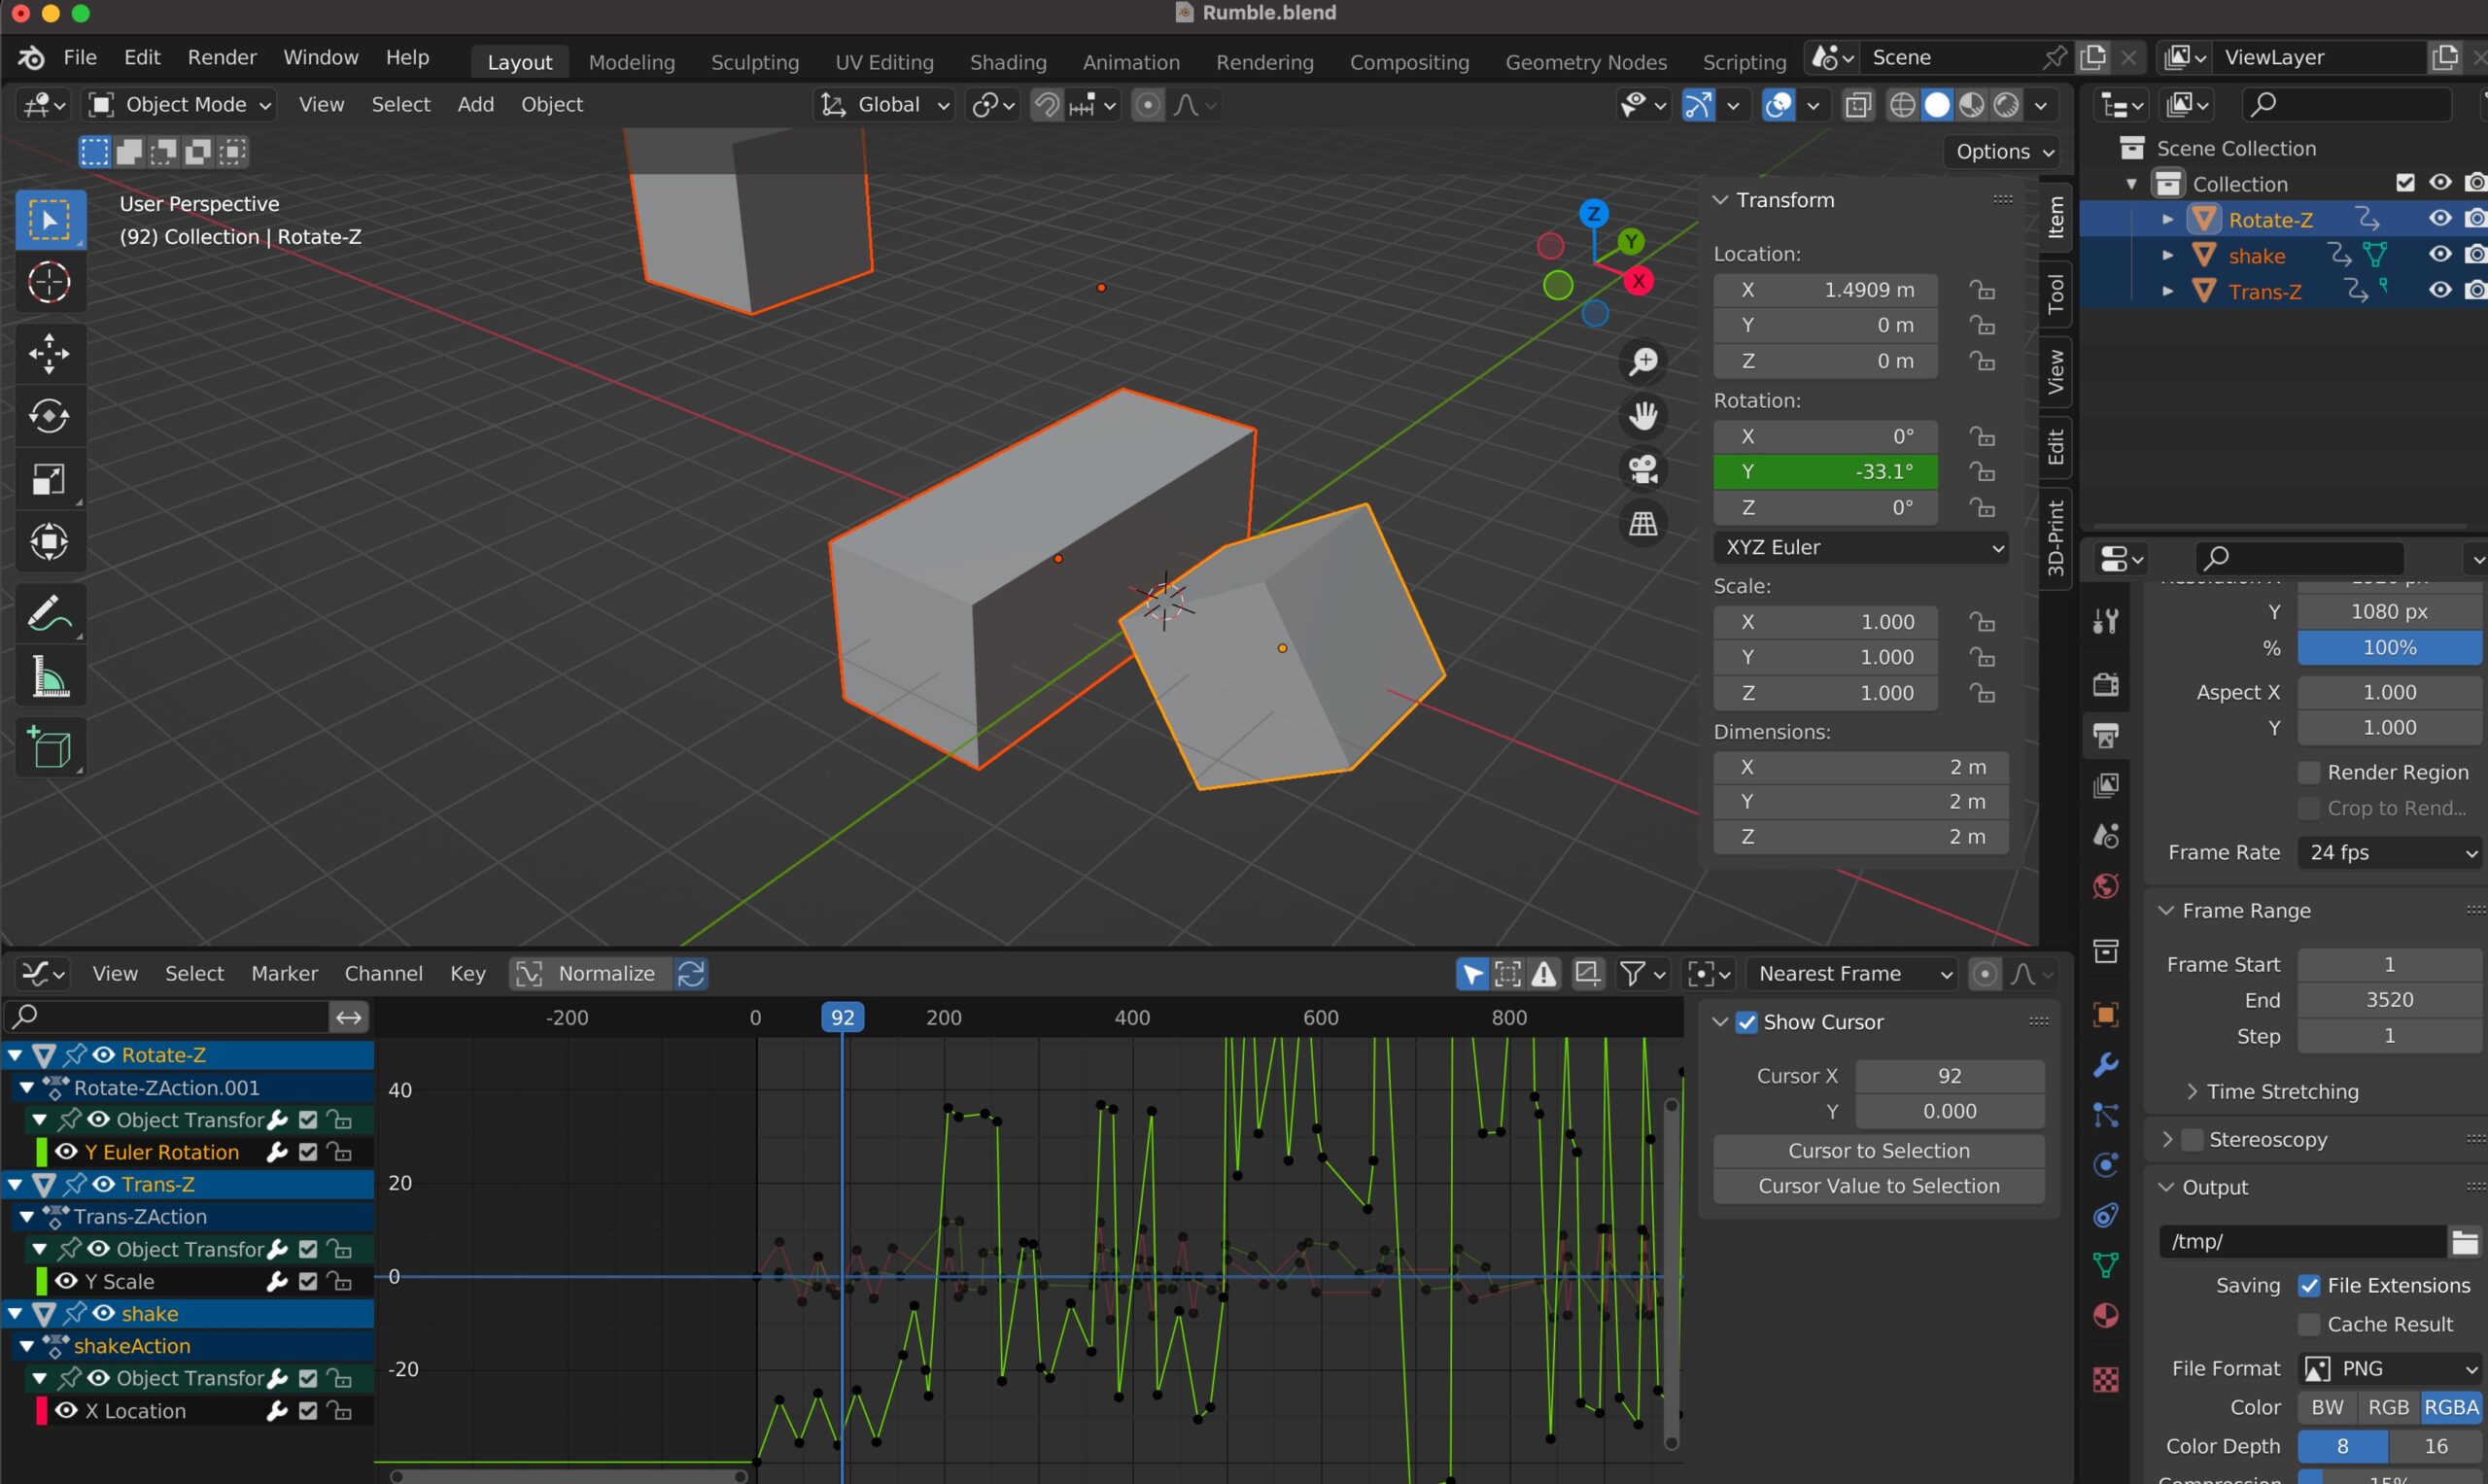
Task: Switch to orthographic grid view icon
Action: pyautogui.click(x=1643, y=523)
